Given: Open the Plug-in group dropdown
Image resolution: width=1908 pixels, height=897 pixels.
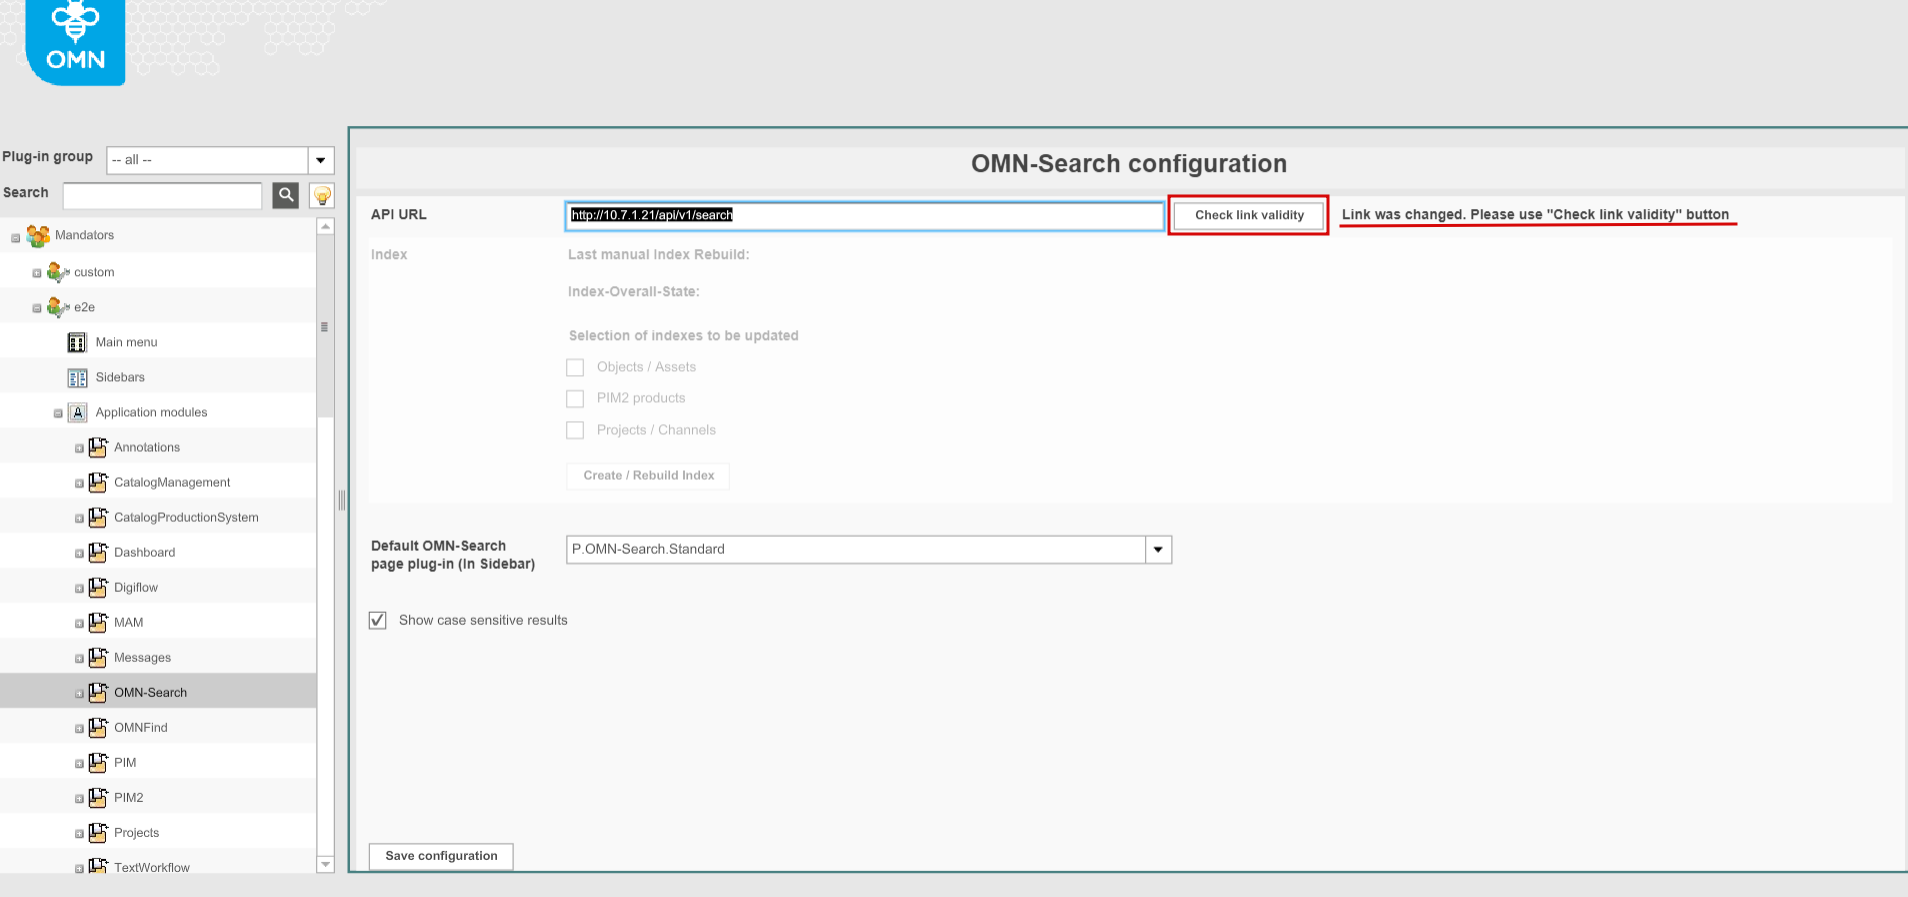Looking at the screenshot, I should point(321,160).
